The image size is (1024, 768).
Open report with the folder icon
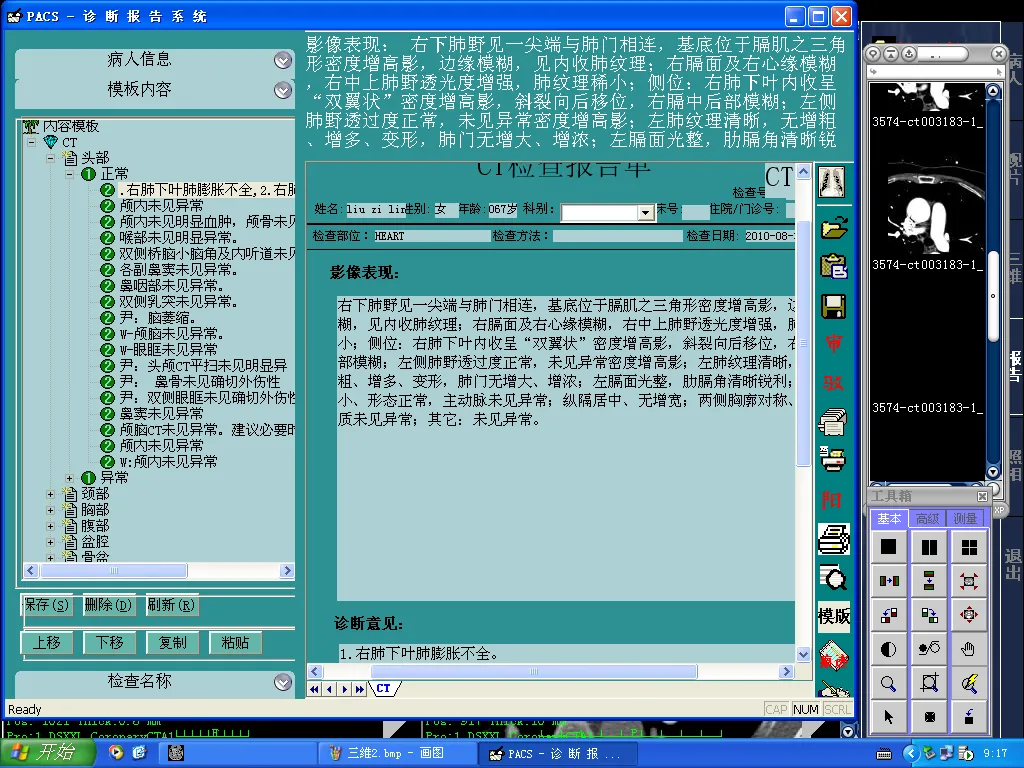tap(834, 227)
